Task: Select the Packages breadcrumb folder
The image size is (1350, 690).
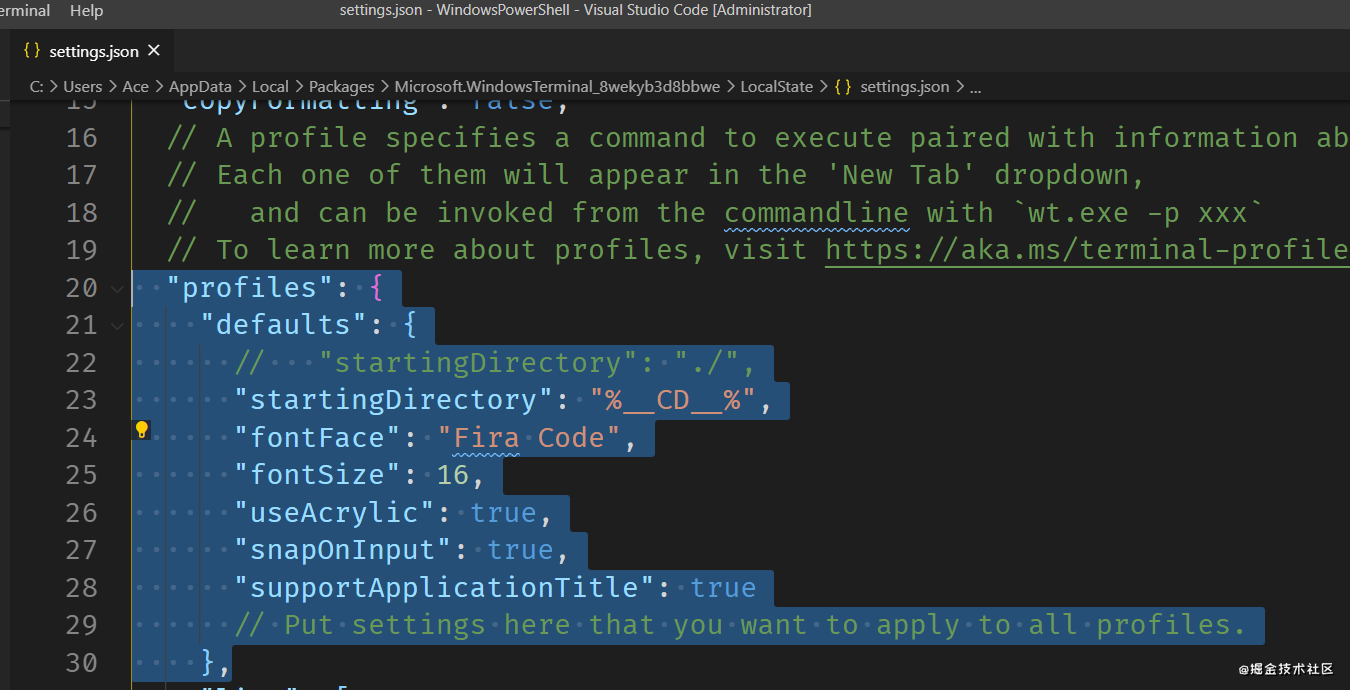Action: click(341, 87)
